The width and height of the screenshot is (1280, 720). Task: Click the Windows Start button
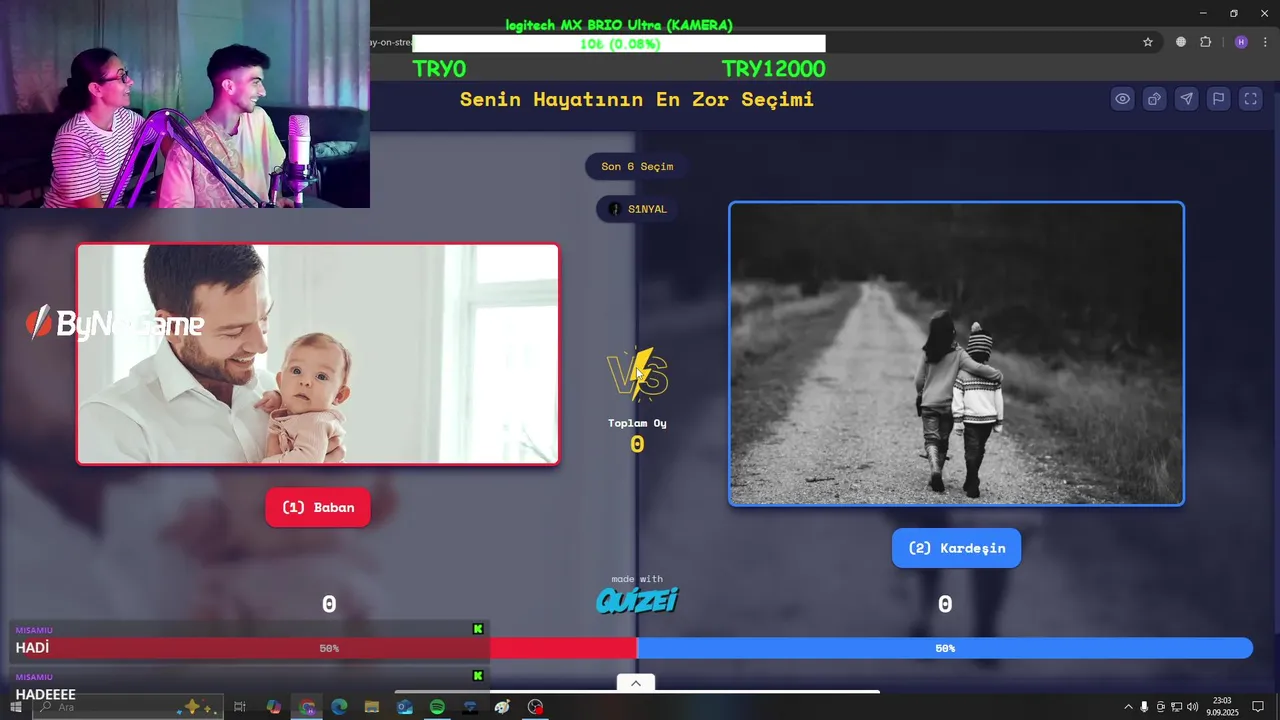(16, 707)
